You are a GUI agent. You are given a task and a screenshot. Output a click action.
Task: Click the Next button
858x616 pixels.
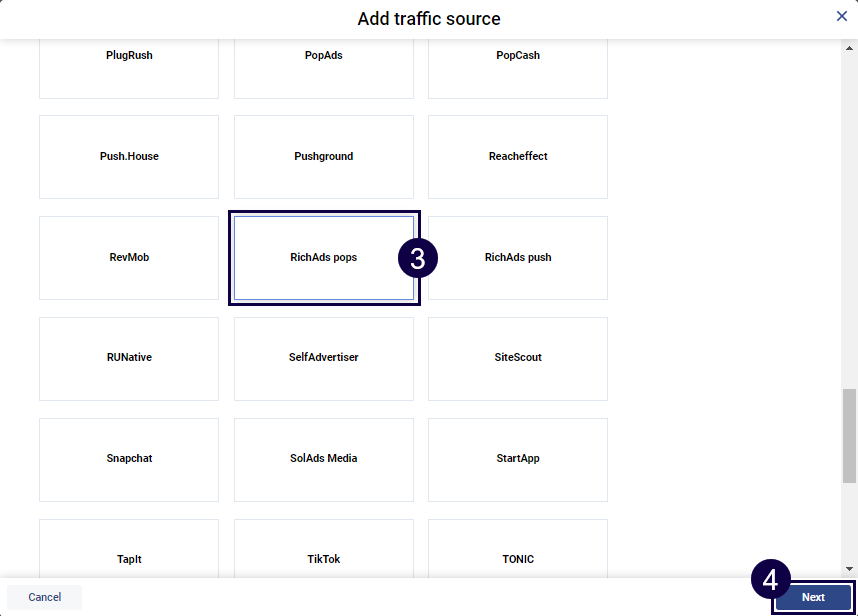click(813, 597)
